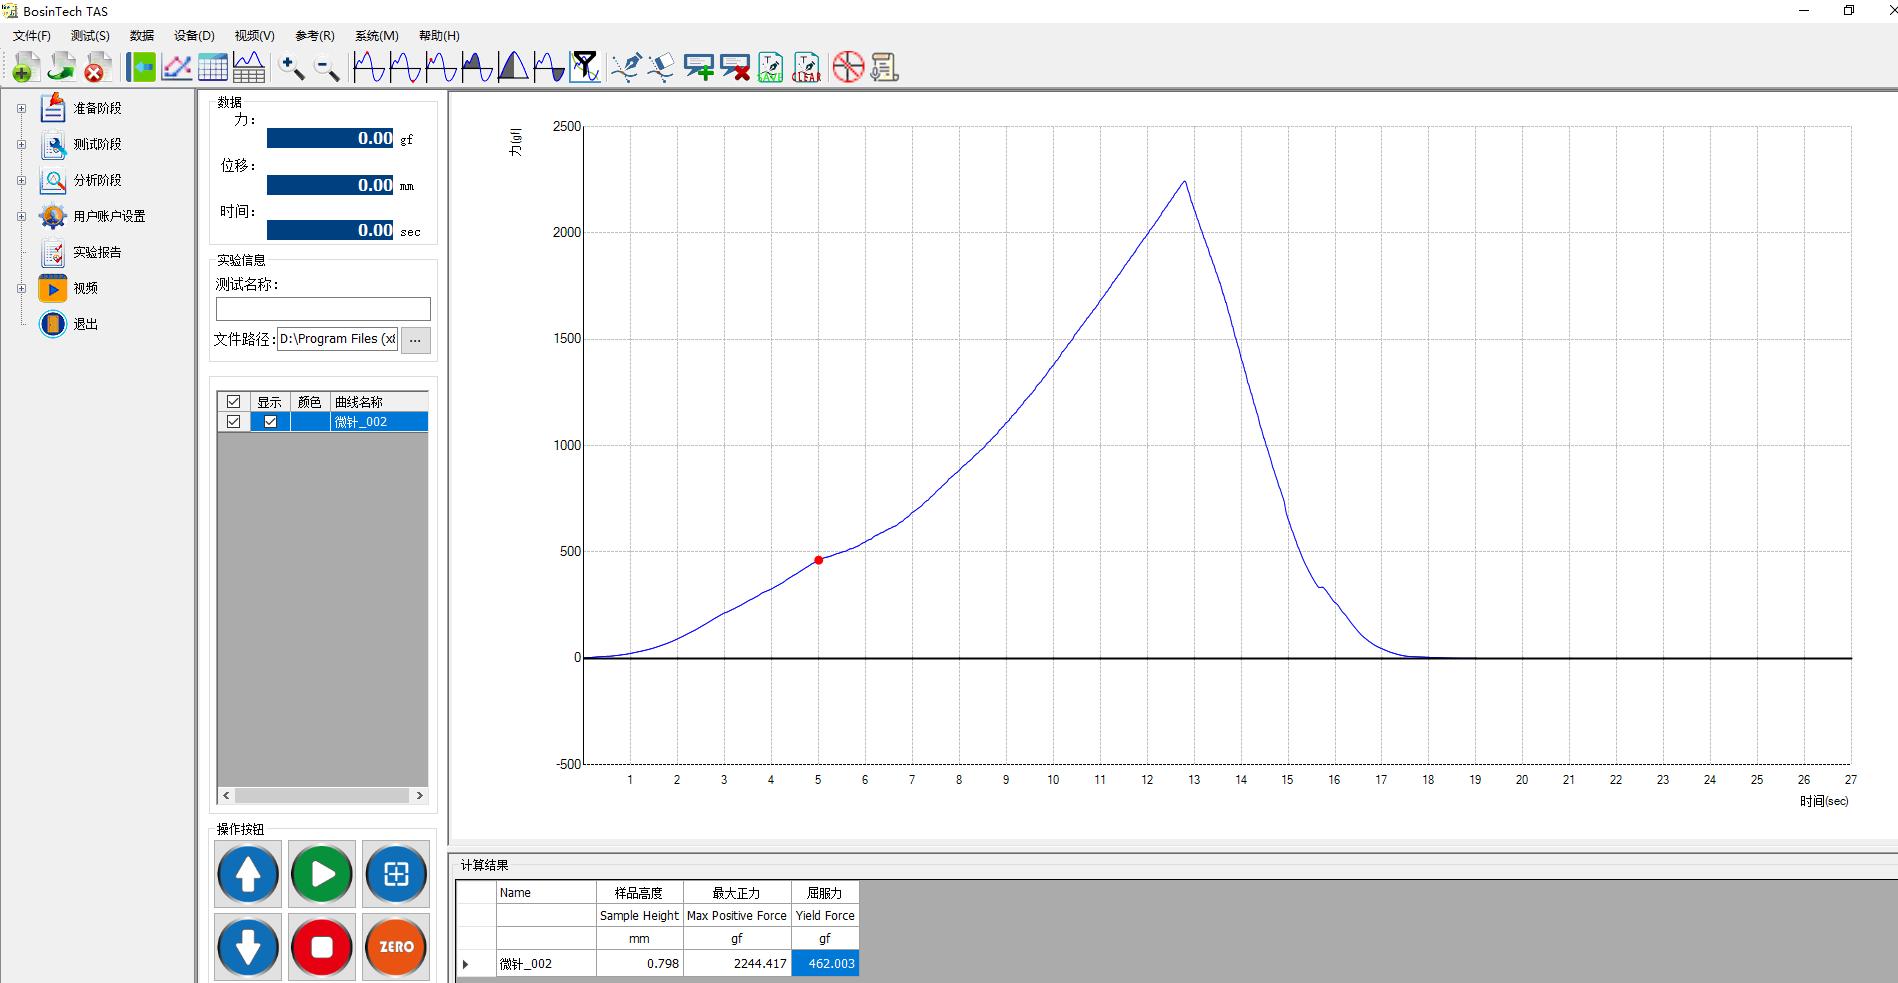The width and height of the screenshot is (1898, 983).
Task: Select the curve pen annotation tool
Action: coord(627,67)
